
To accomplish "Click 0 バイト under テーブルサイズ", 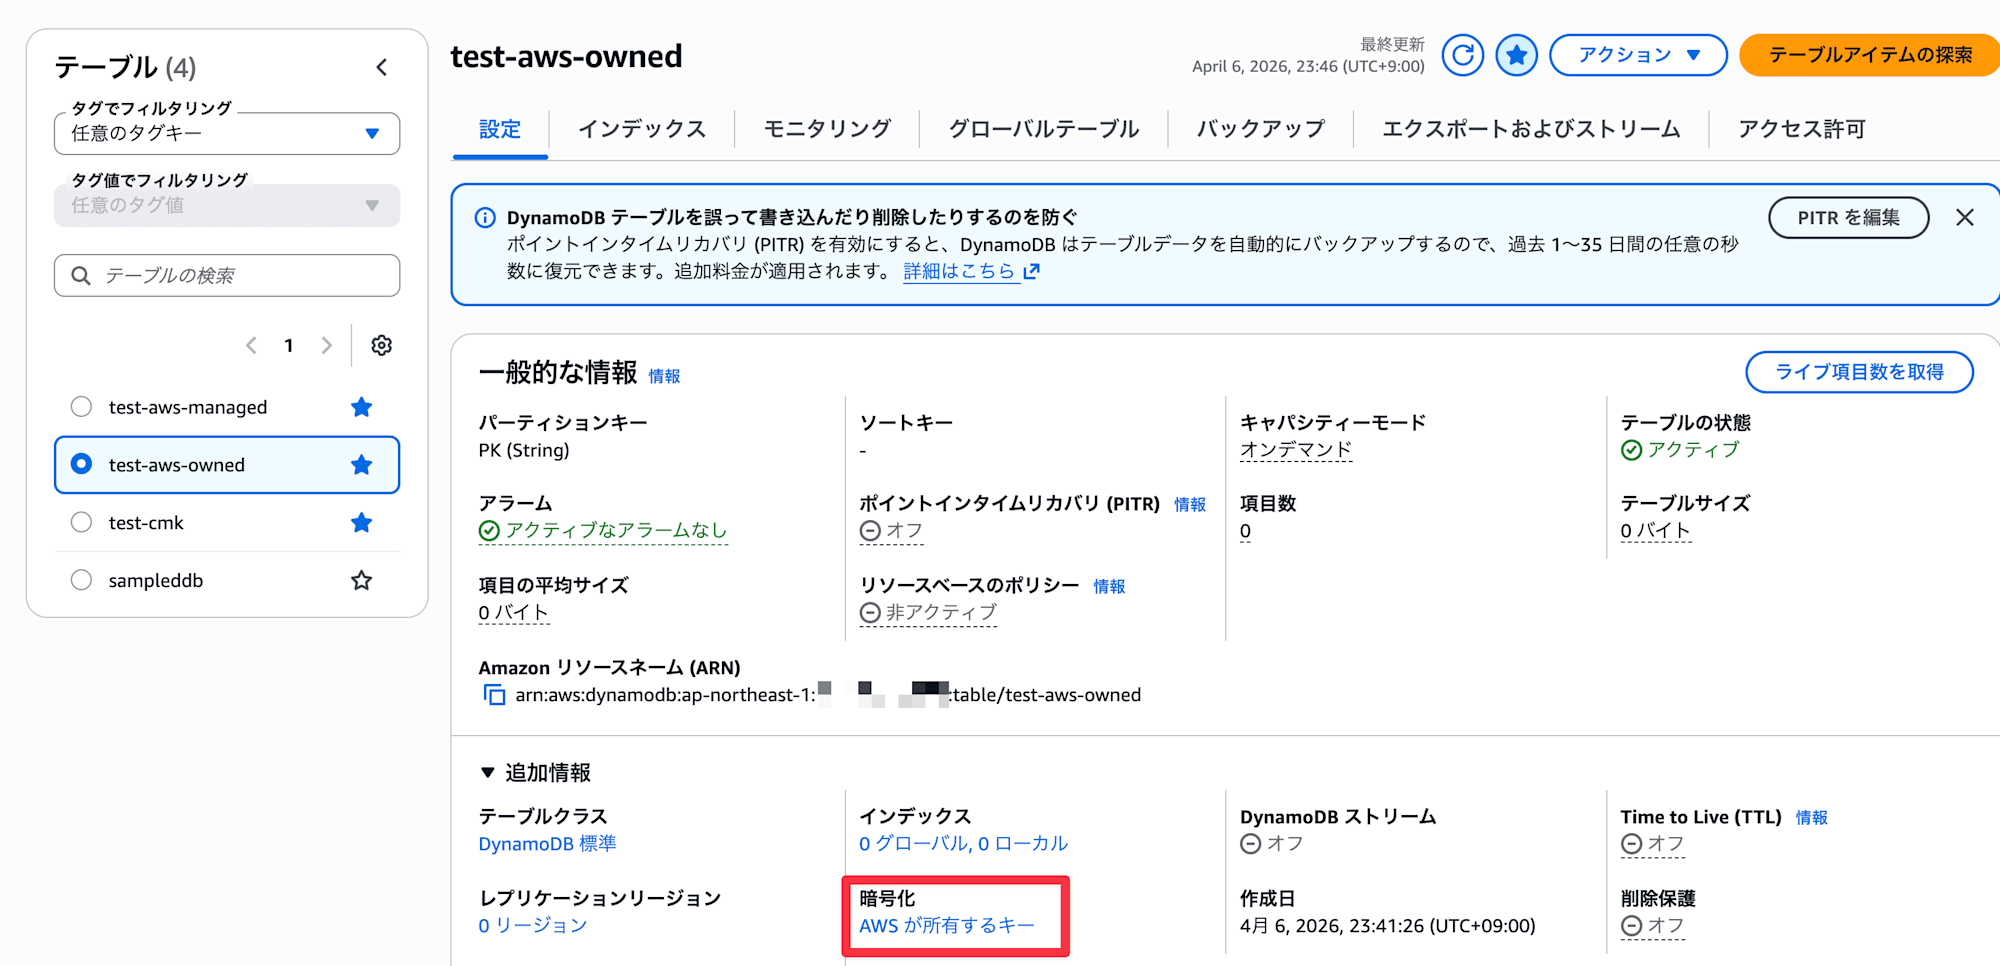I will [x=1655, y=531].
